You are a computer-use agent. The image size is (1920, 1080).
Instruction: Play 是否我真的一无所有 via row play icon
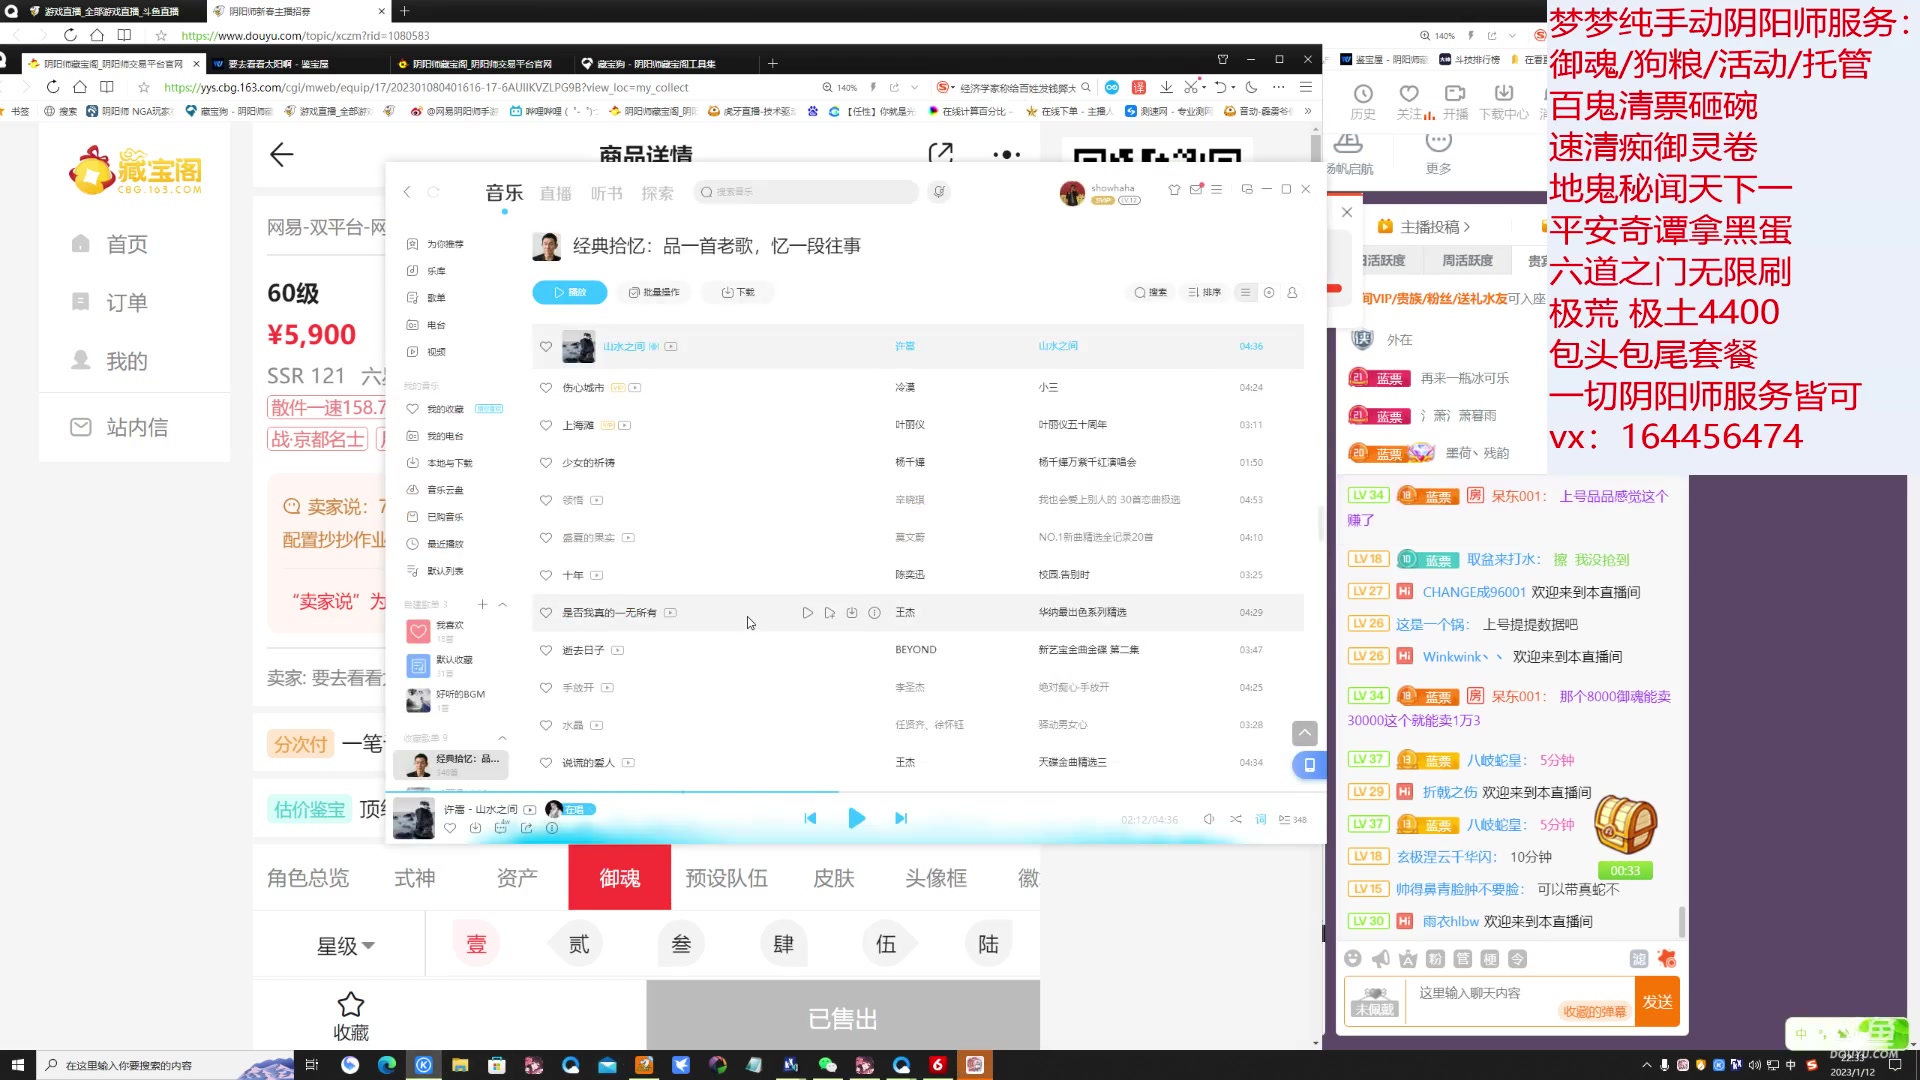807,613
